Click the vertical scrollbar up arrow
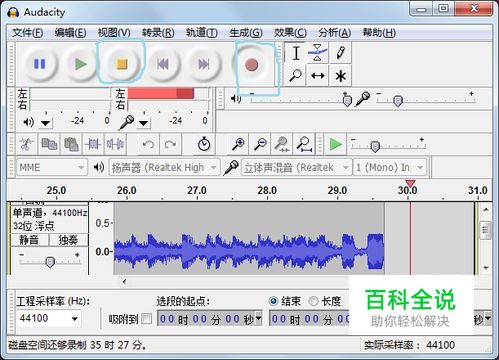The height and width of the screenshot is (360, 499). (x=486, y=209)
